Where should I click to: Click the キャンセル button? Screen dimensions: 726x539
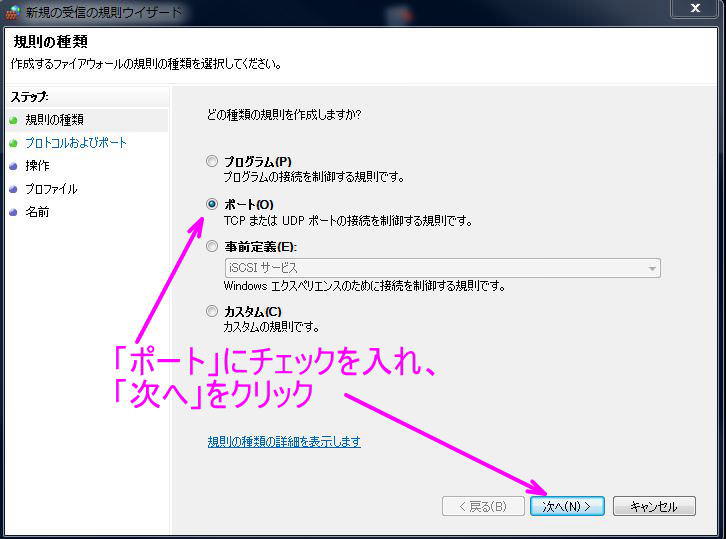[x=654, y=506]
